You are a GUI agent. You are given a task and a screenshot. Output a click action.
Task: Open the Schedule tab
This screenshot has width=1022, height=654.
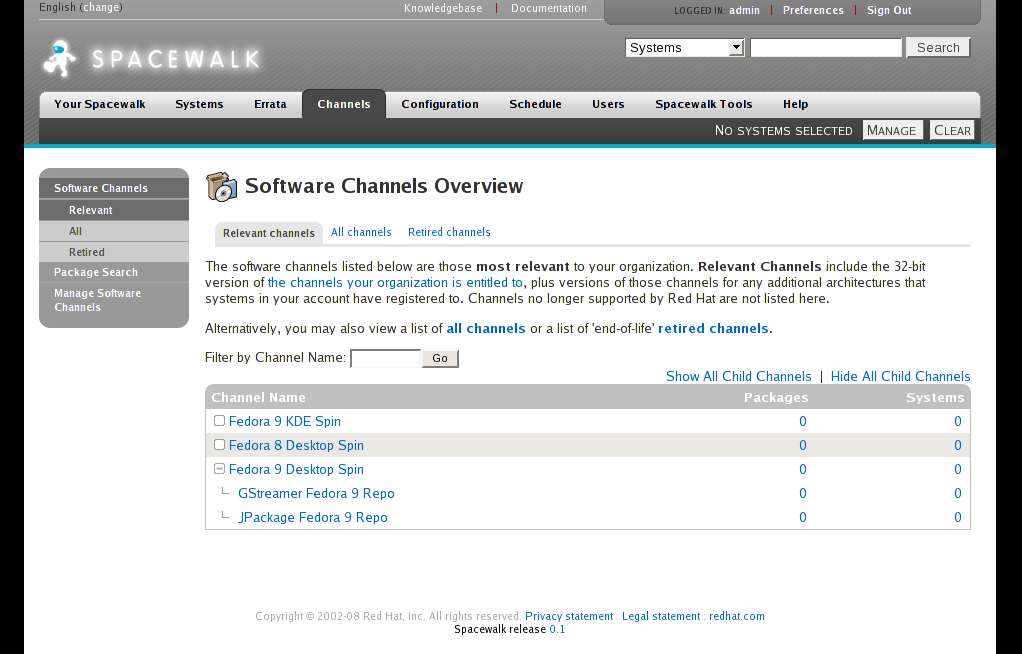point(535,104)
